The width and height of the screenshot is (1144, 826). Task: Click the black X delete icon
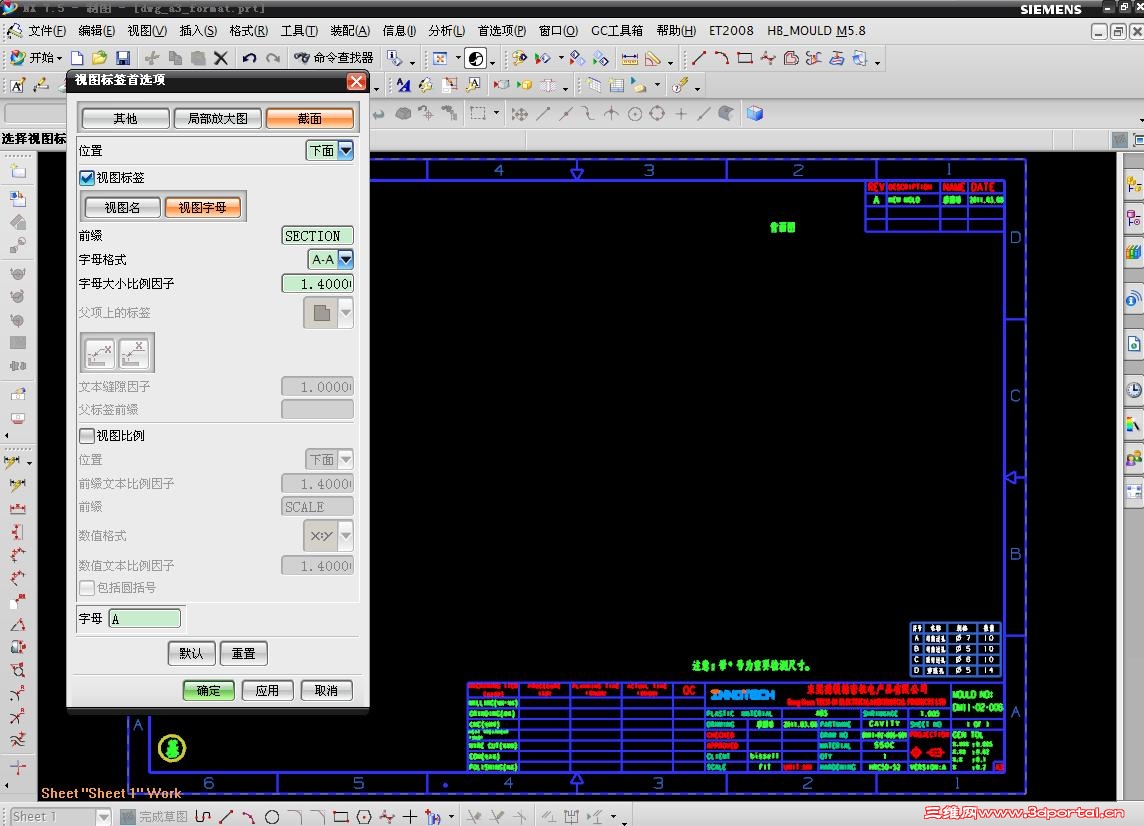[221, 58]
